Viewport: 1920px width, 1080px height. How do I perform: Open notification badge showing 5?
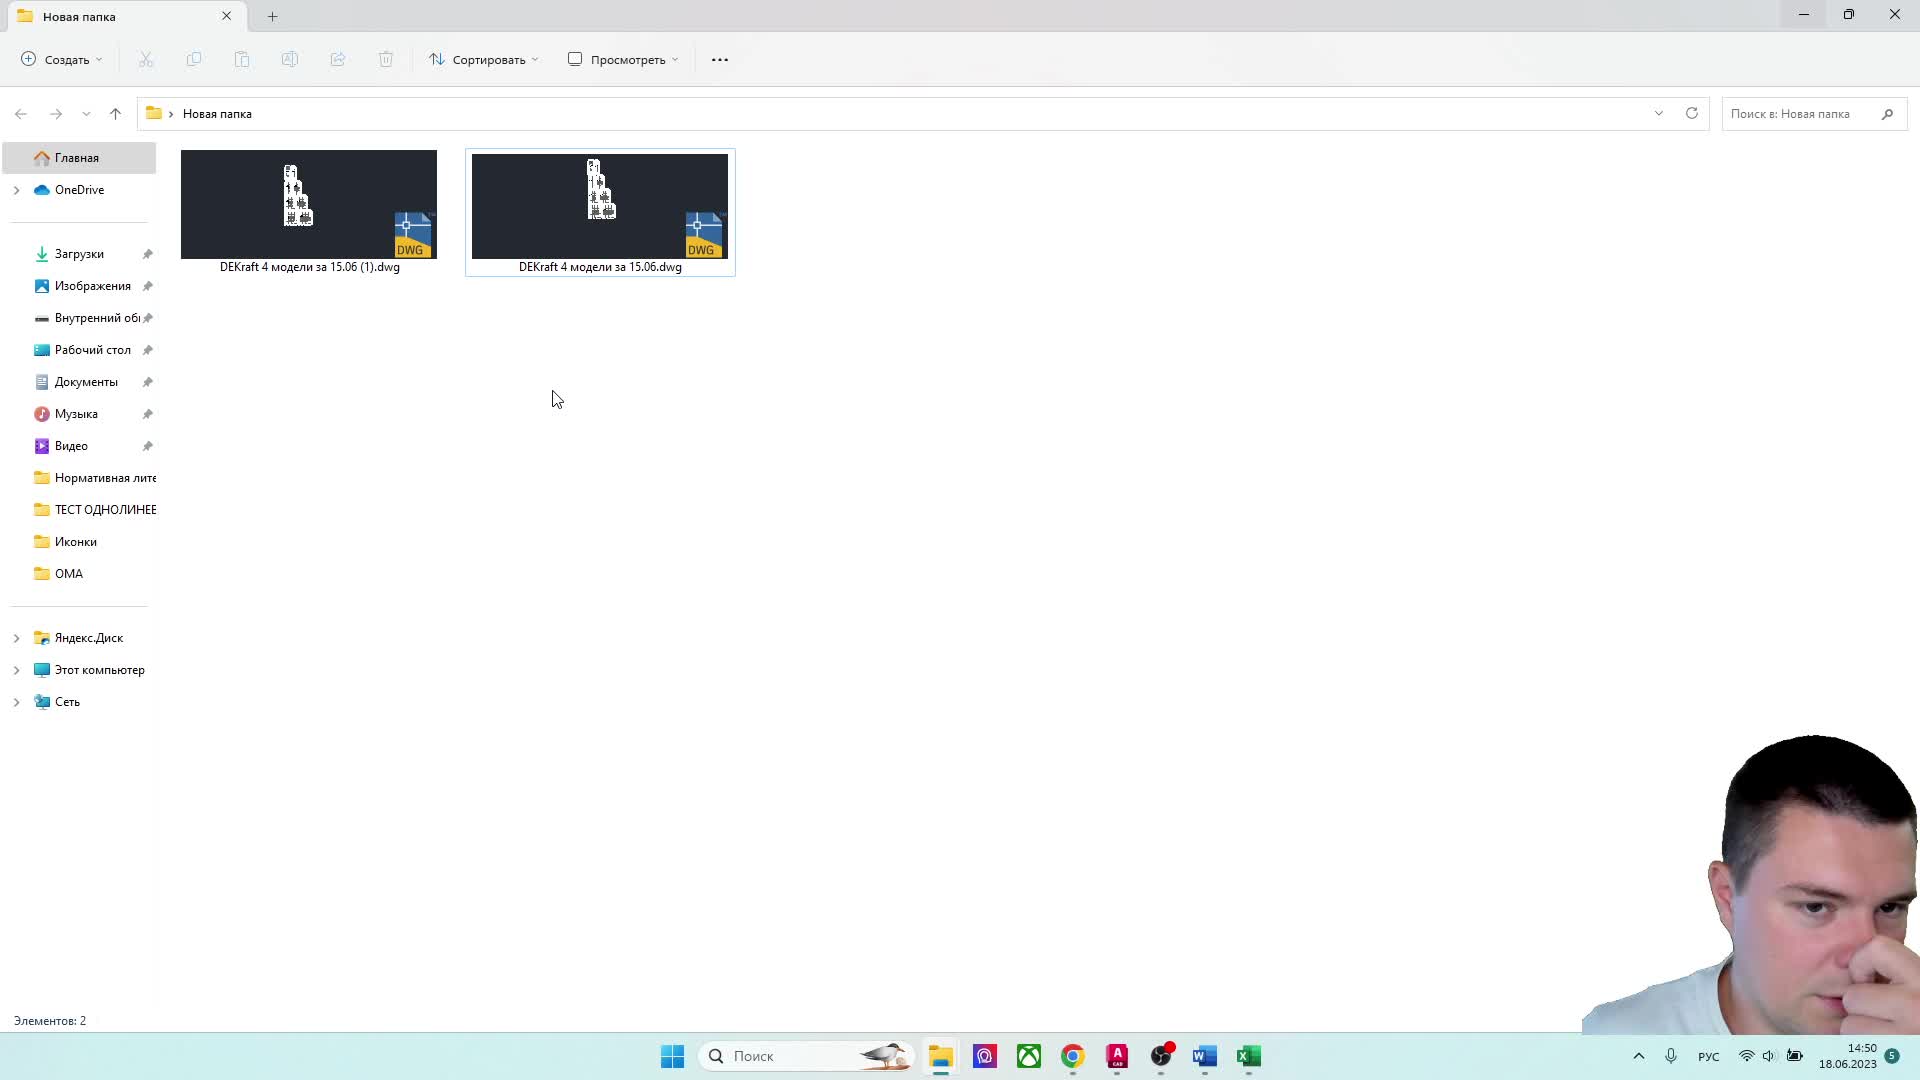pyautogui.click(x=1892, y=1056)
